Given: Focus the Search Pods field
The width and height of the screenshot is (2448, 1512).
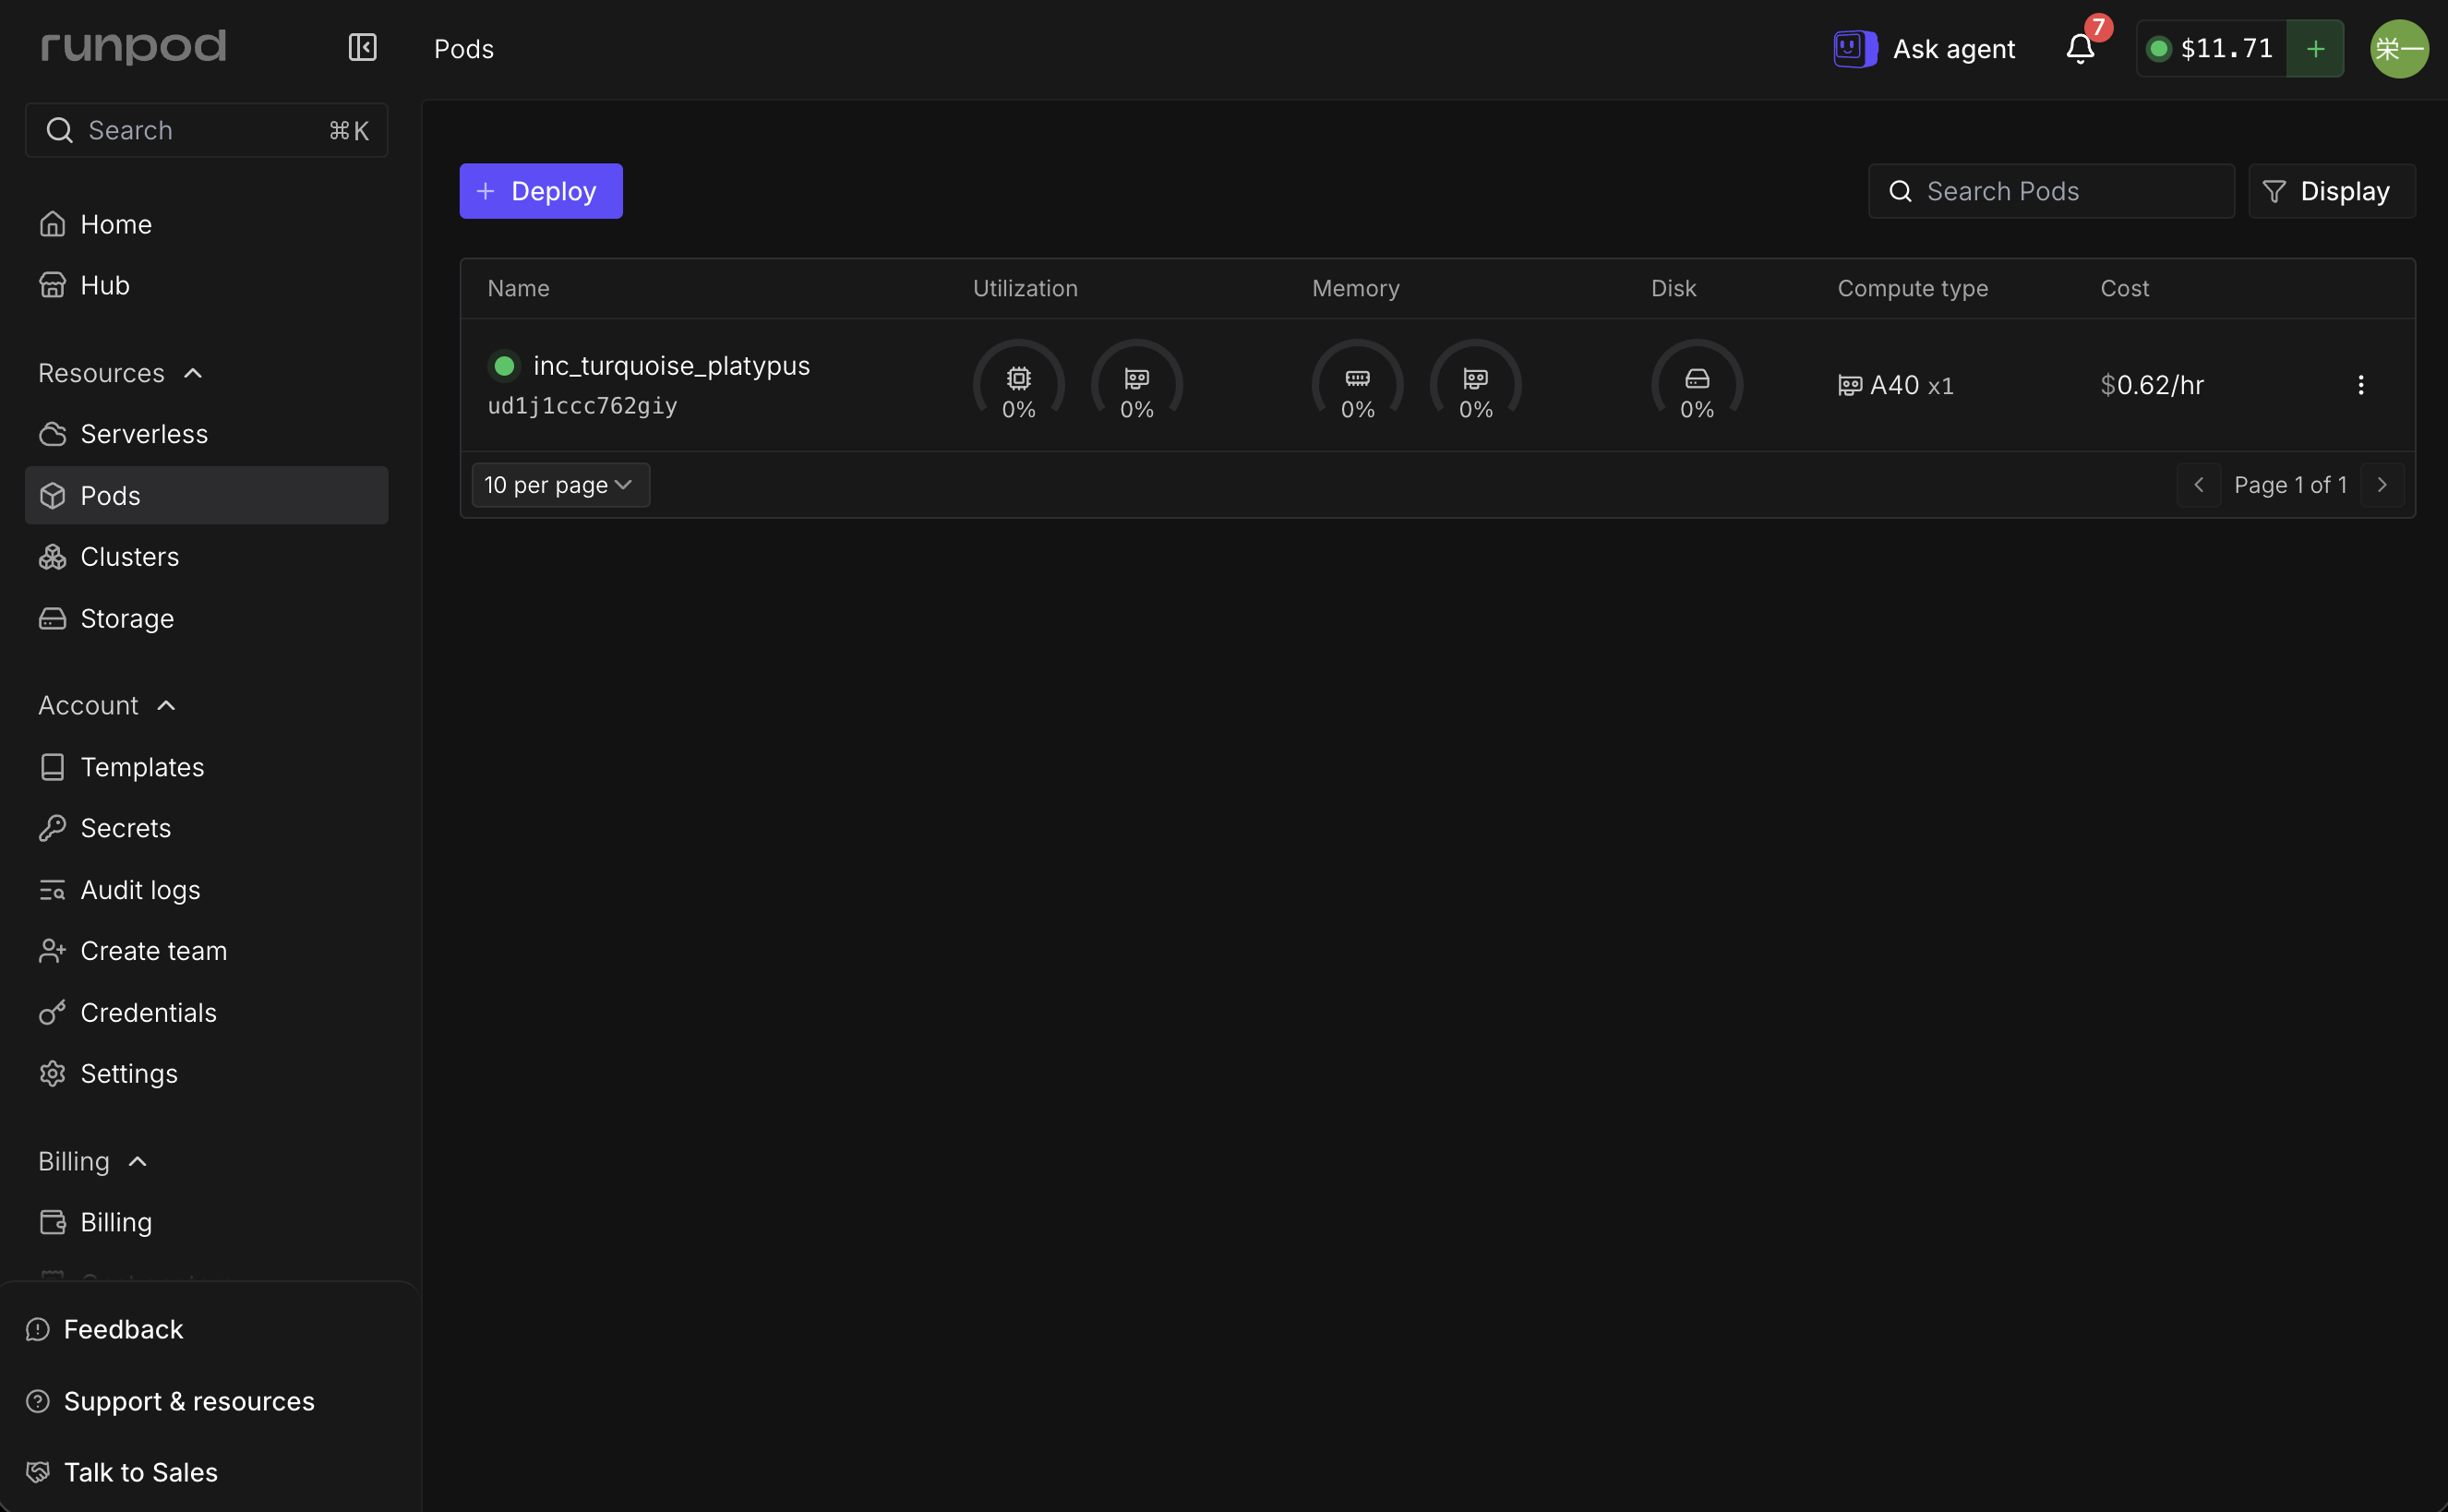Looking at the screenshot, I should point(2050,191).
